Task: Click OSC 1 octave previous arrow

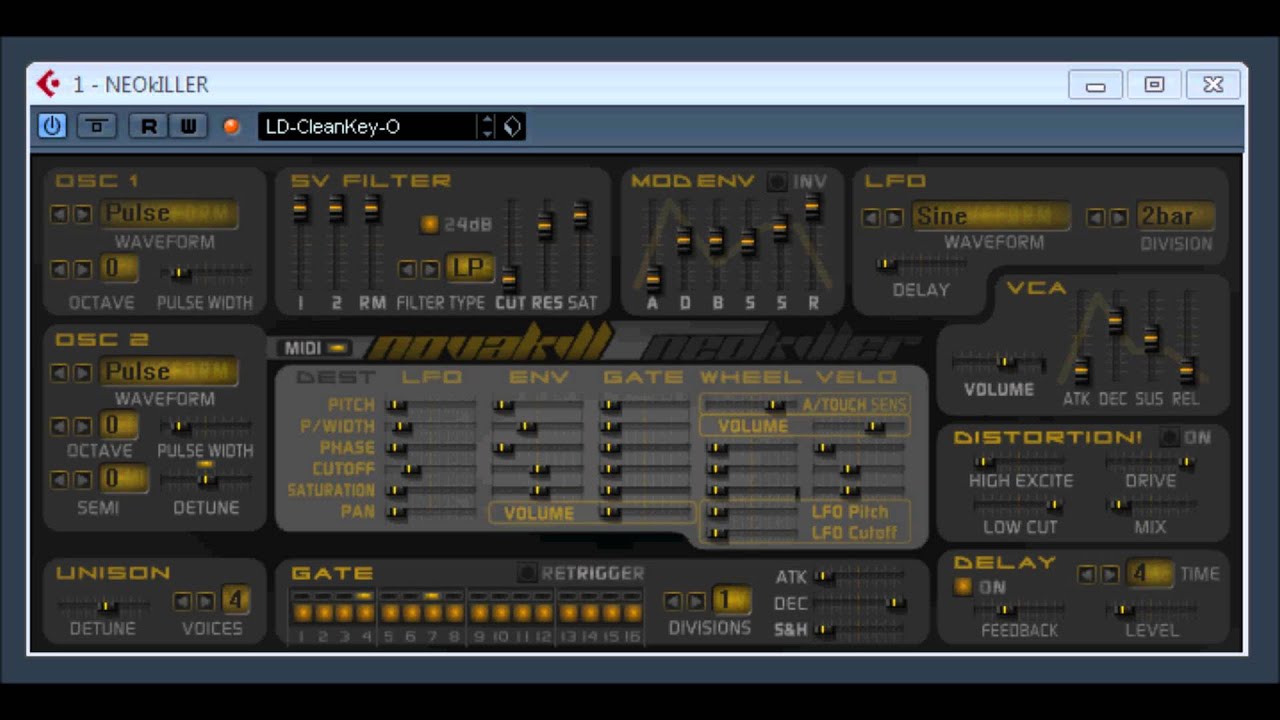Action: [60, 270]
